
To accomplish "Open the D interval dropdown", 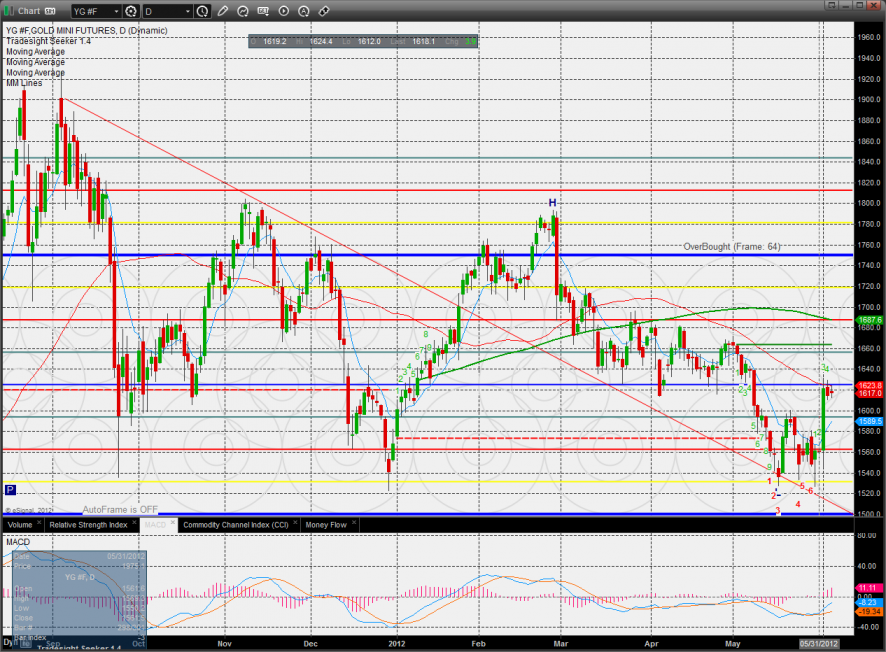I will (x=166, y=11).
